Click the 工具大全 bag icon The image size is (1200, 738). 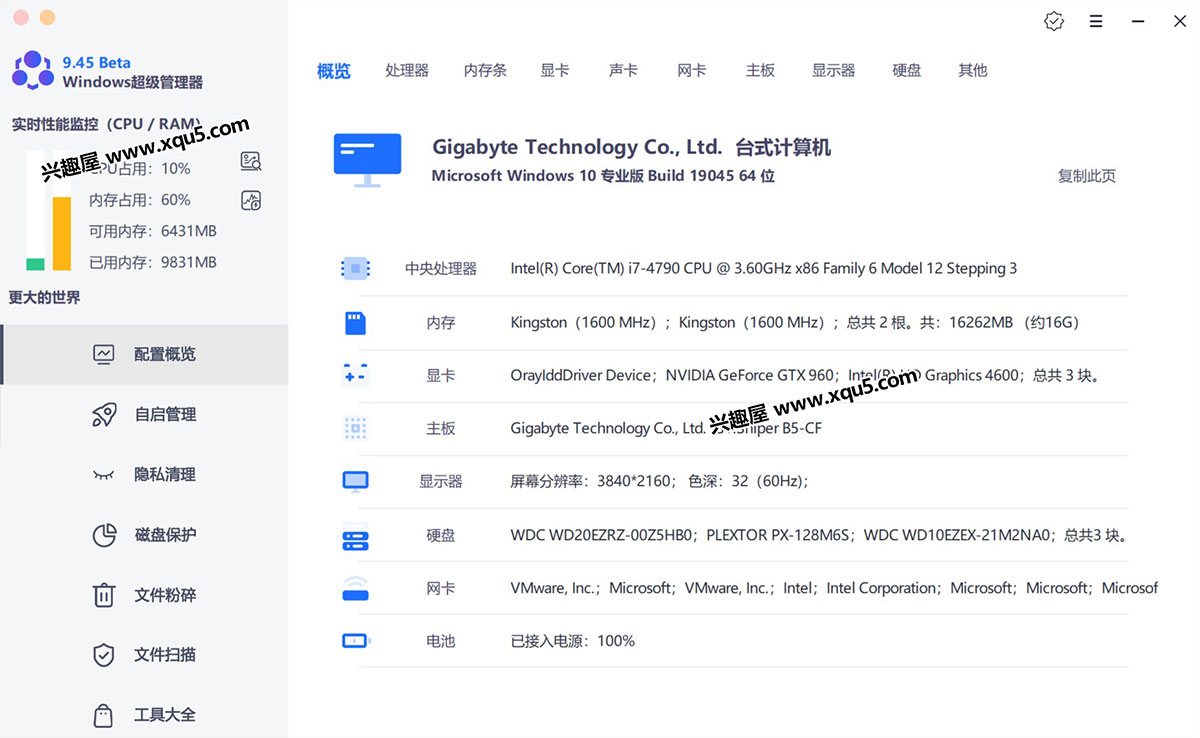pyautogui.click(x=103, y=715)
